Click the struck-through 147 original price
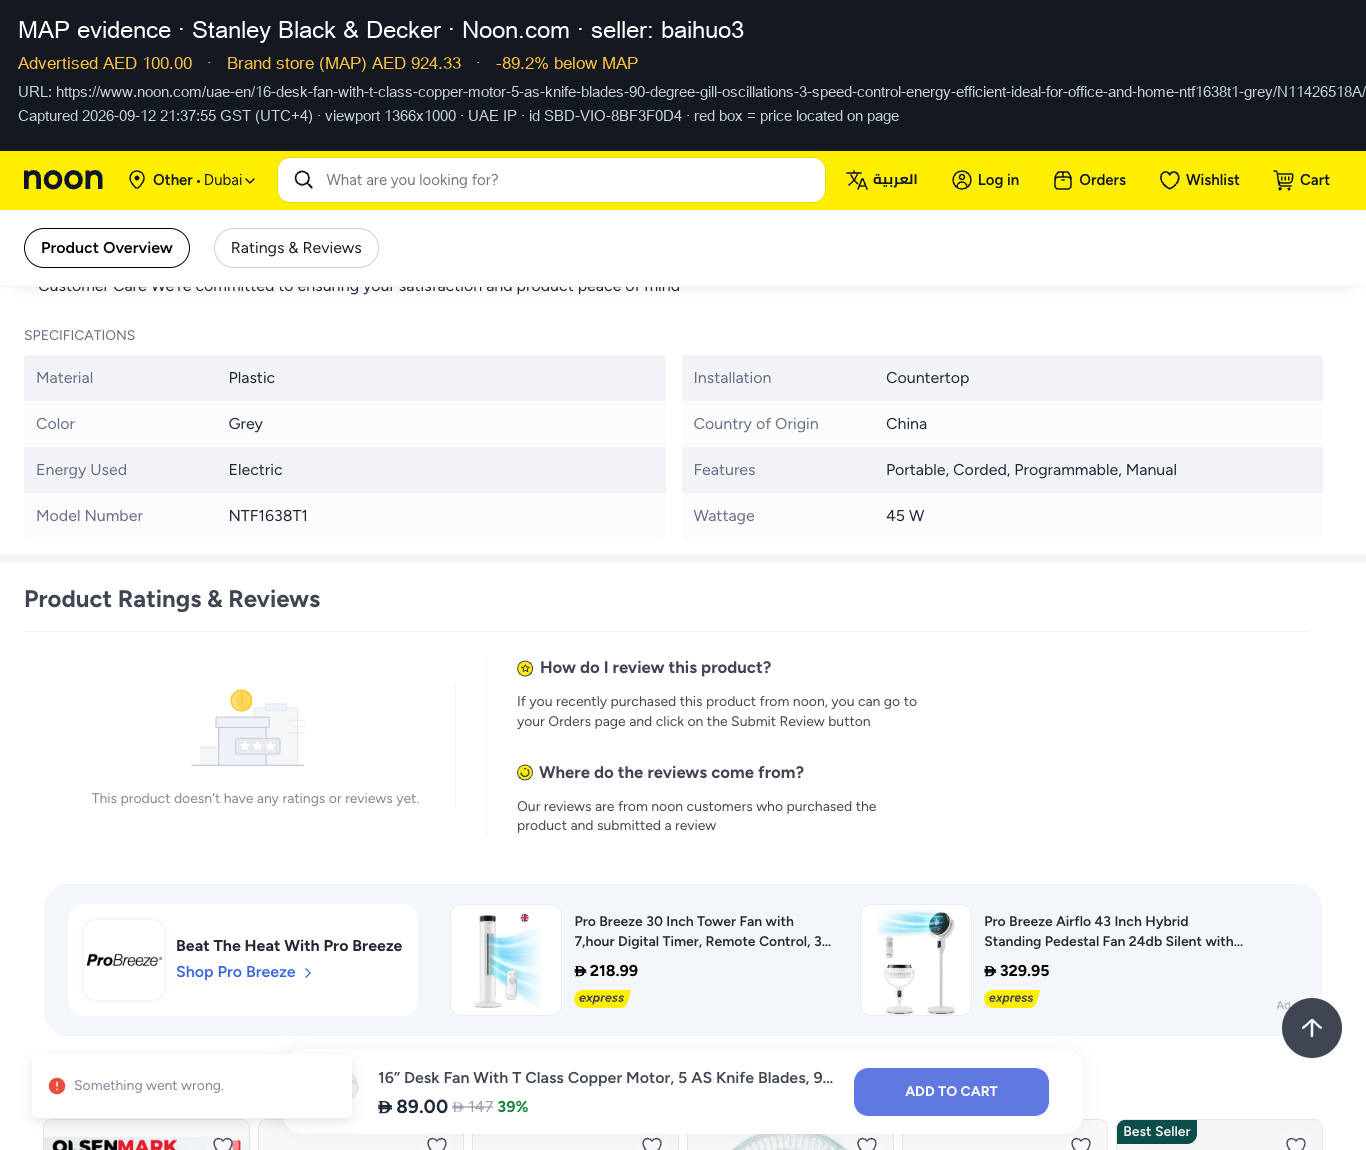 click(473, 1107)
